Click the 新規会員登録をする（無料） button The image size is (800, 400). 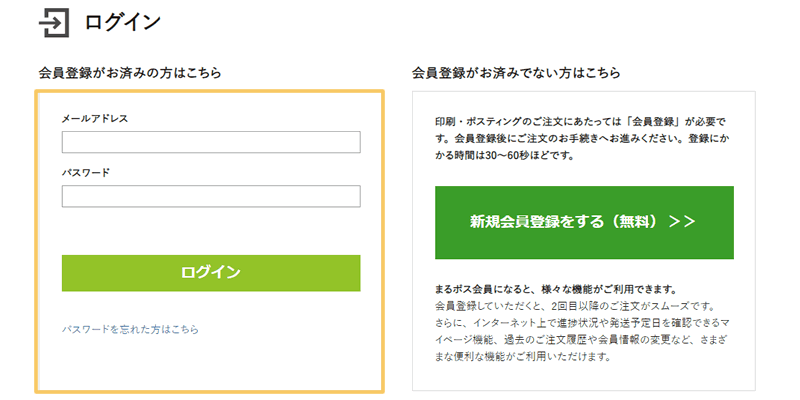(x=584, y=222)
